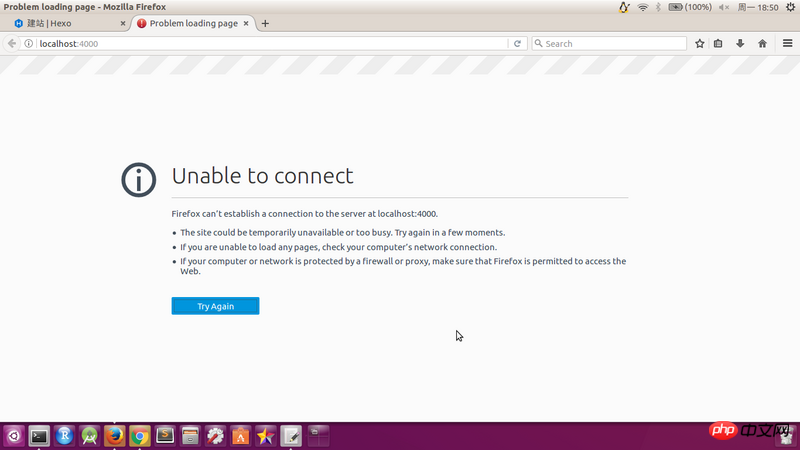
Task: Launch Google Chrome from the dock
Action: [x=140, y=436]
